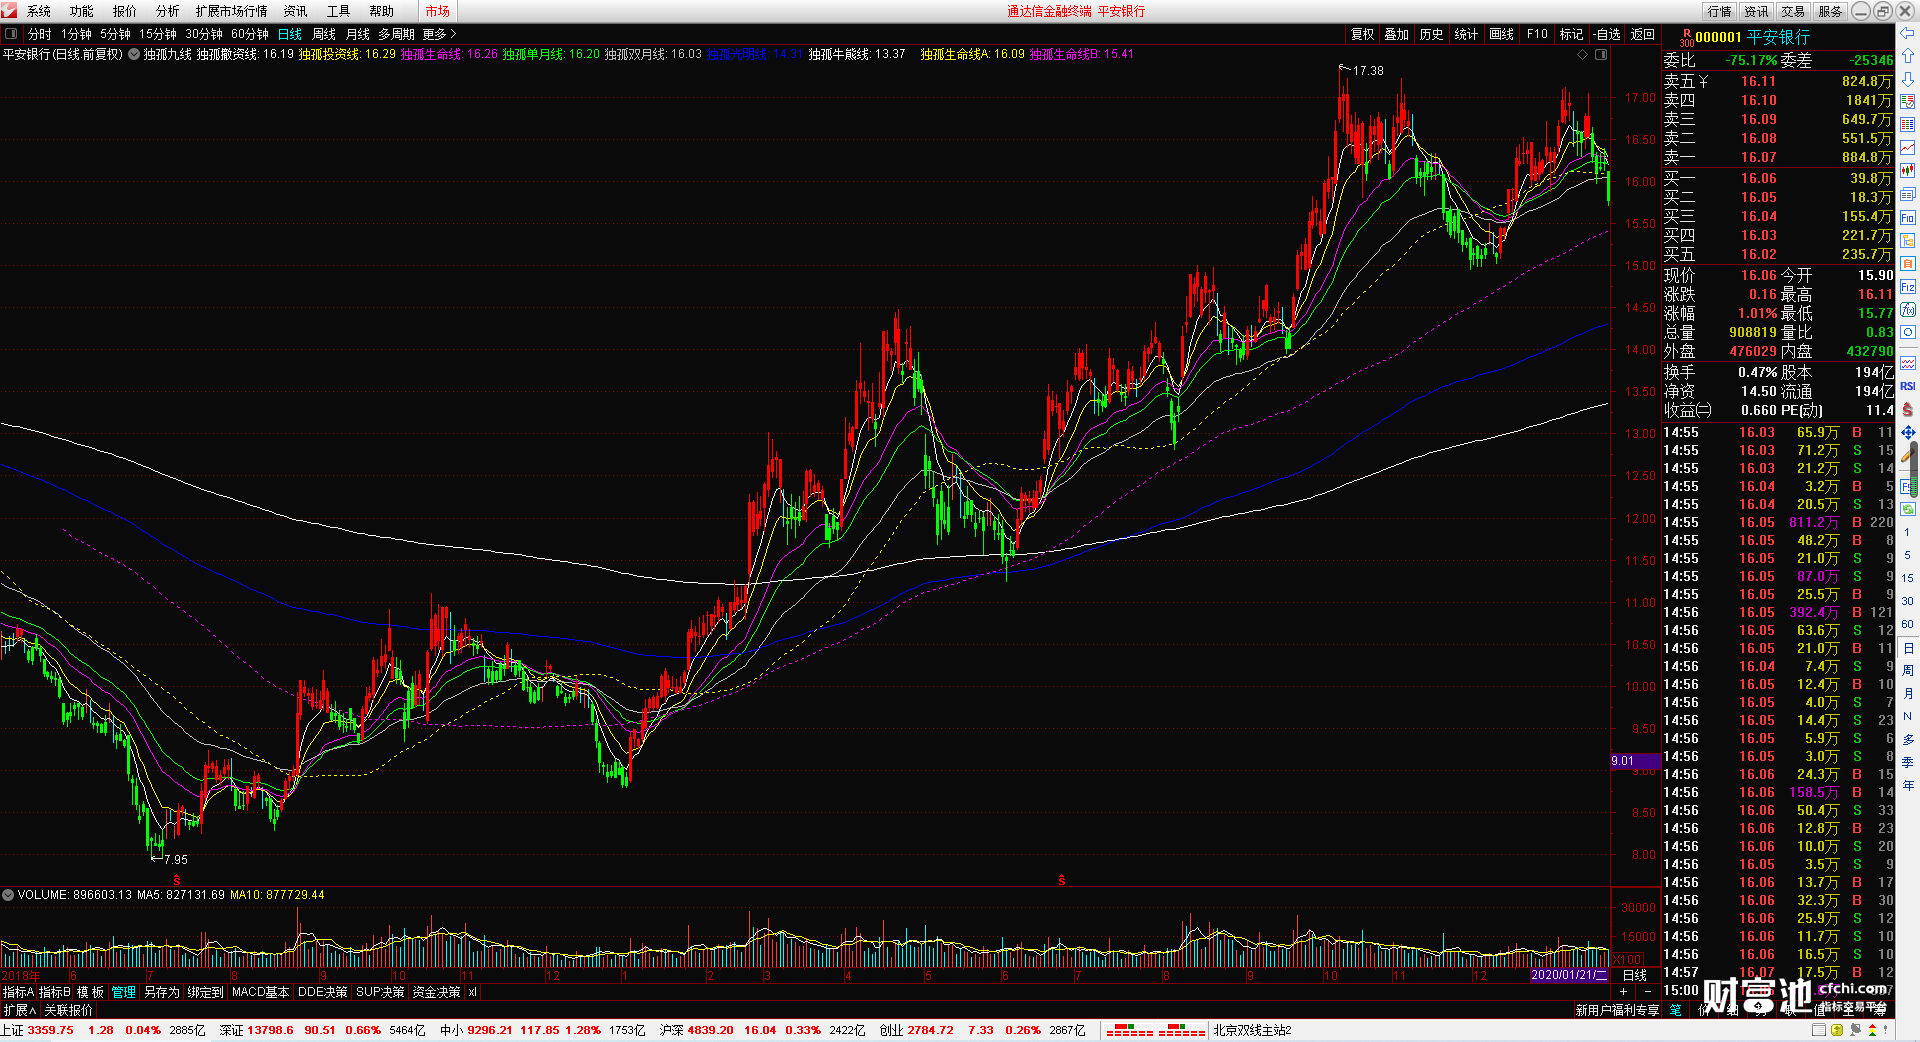Switch to the 日线 daily chart tab
The image size is (1920, 1042).
click(x=289, y=34)
